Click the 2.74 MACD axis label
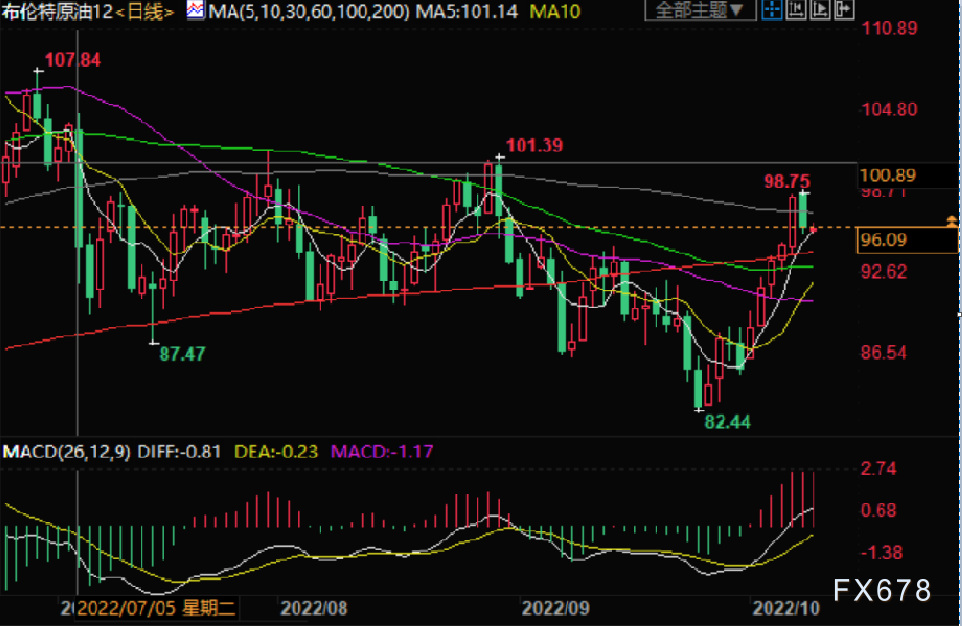The width and height of the screenshot is (962, 626). coord(879,469)
